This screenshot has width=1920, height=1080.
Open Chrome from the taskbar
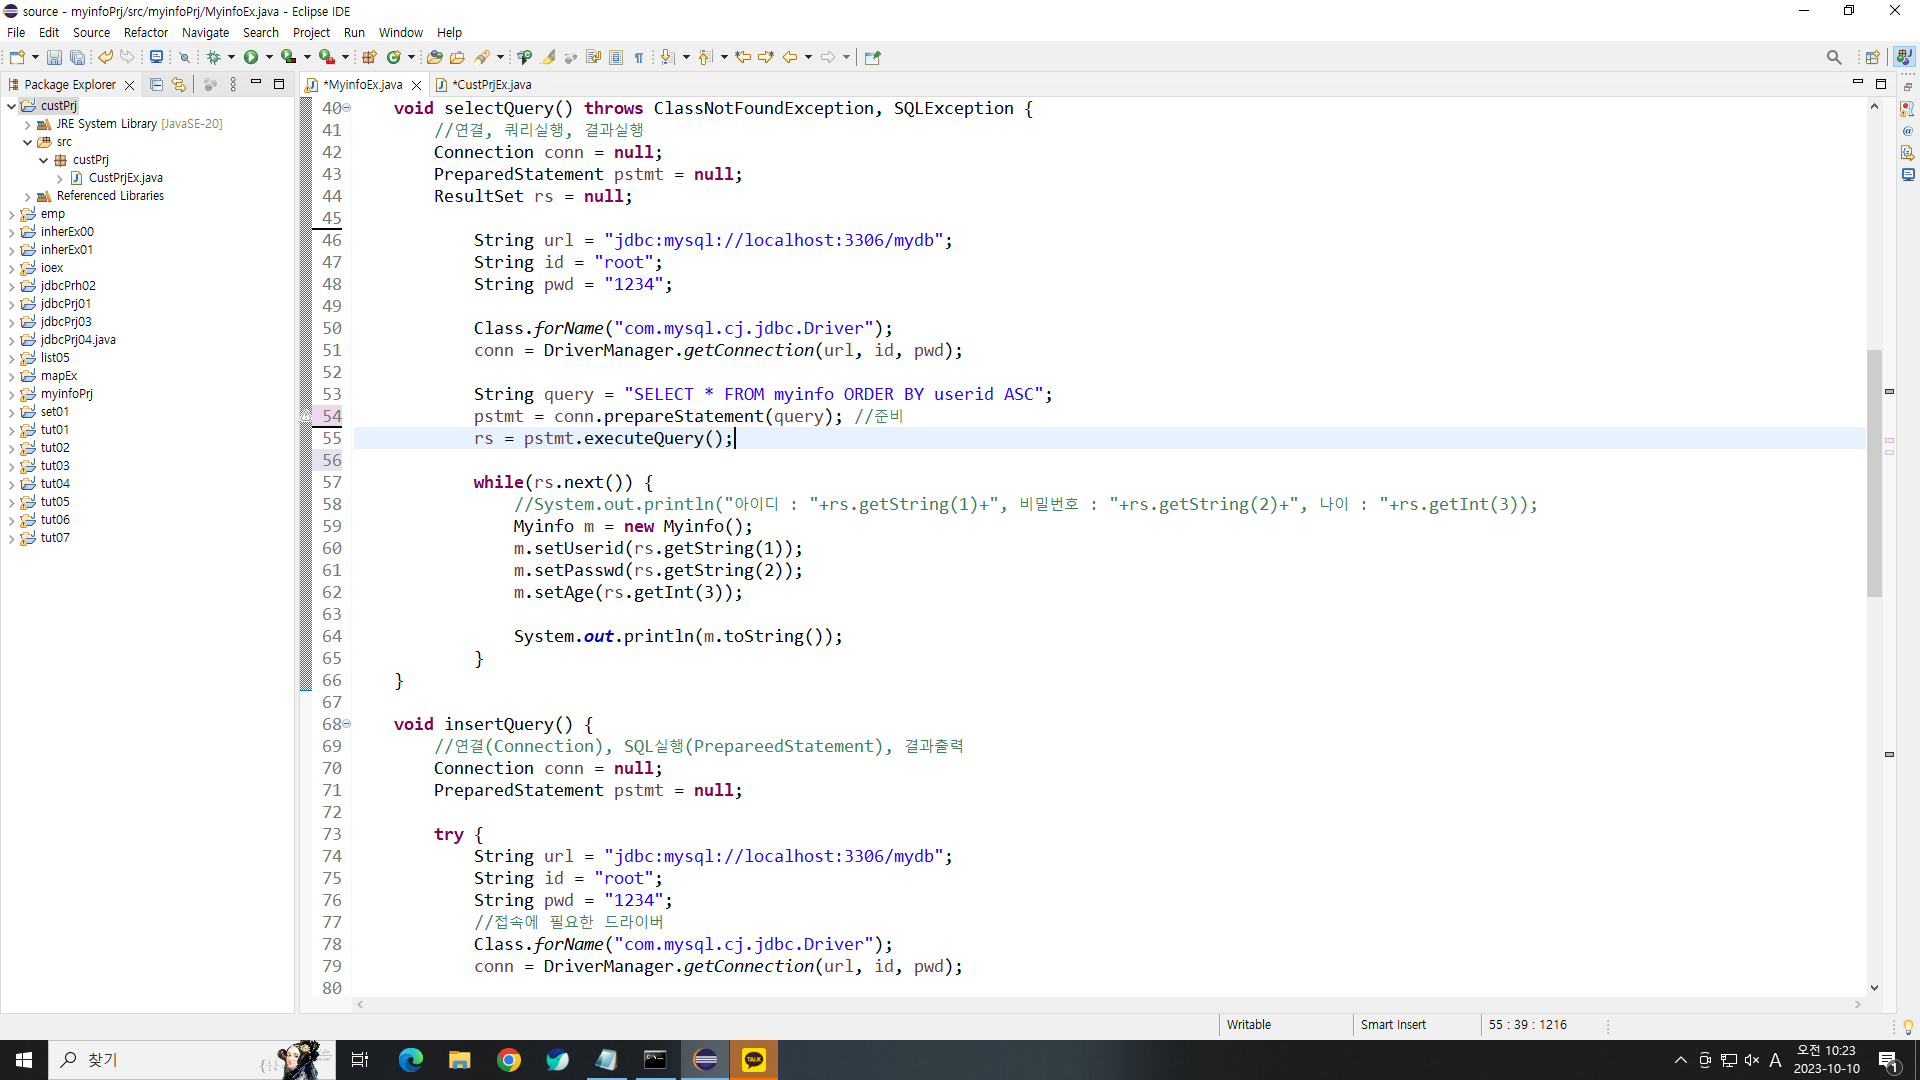tap(509, 1060)
